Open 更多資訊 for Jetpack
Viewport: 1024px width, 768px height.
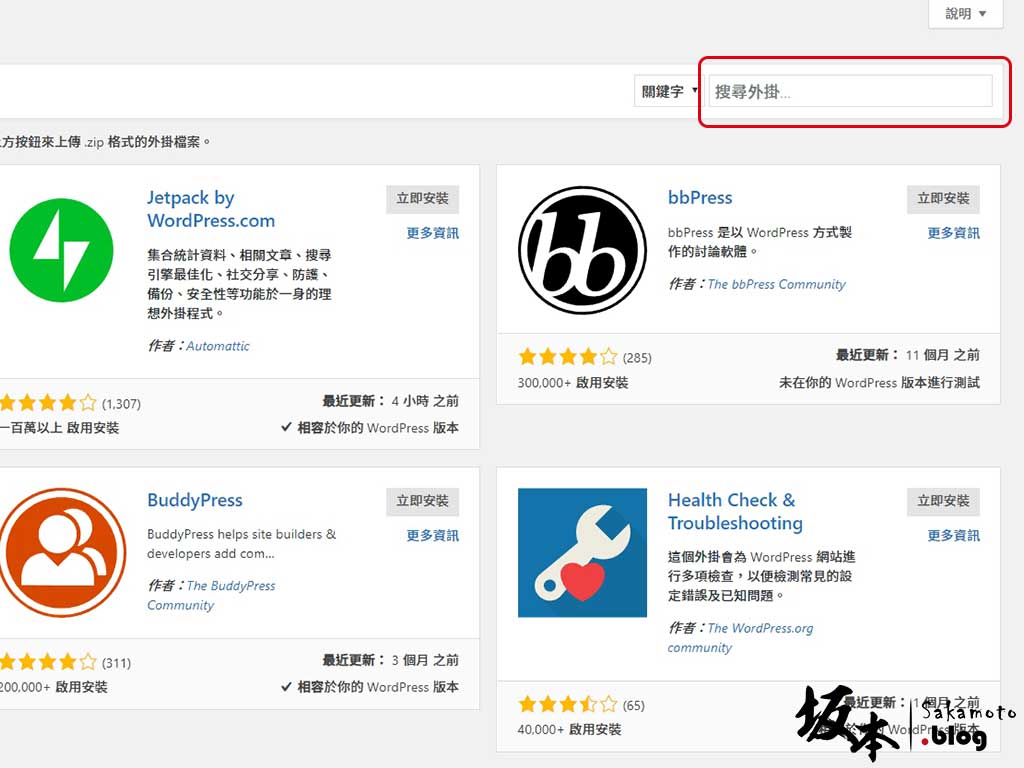point(432,233)
